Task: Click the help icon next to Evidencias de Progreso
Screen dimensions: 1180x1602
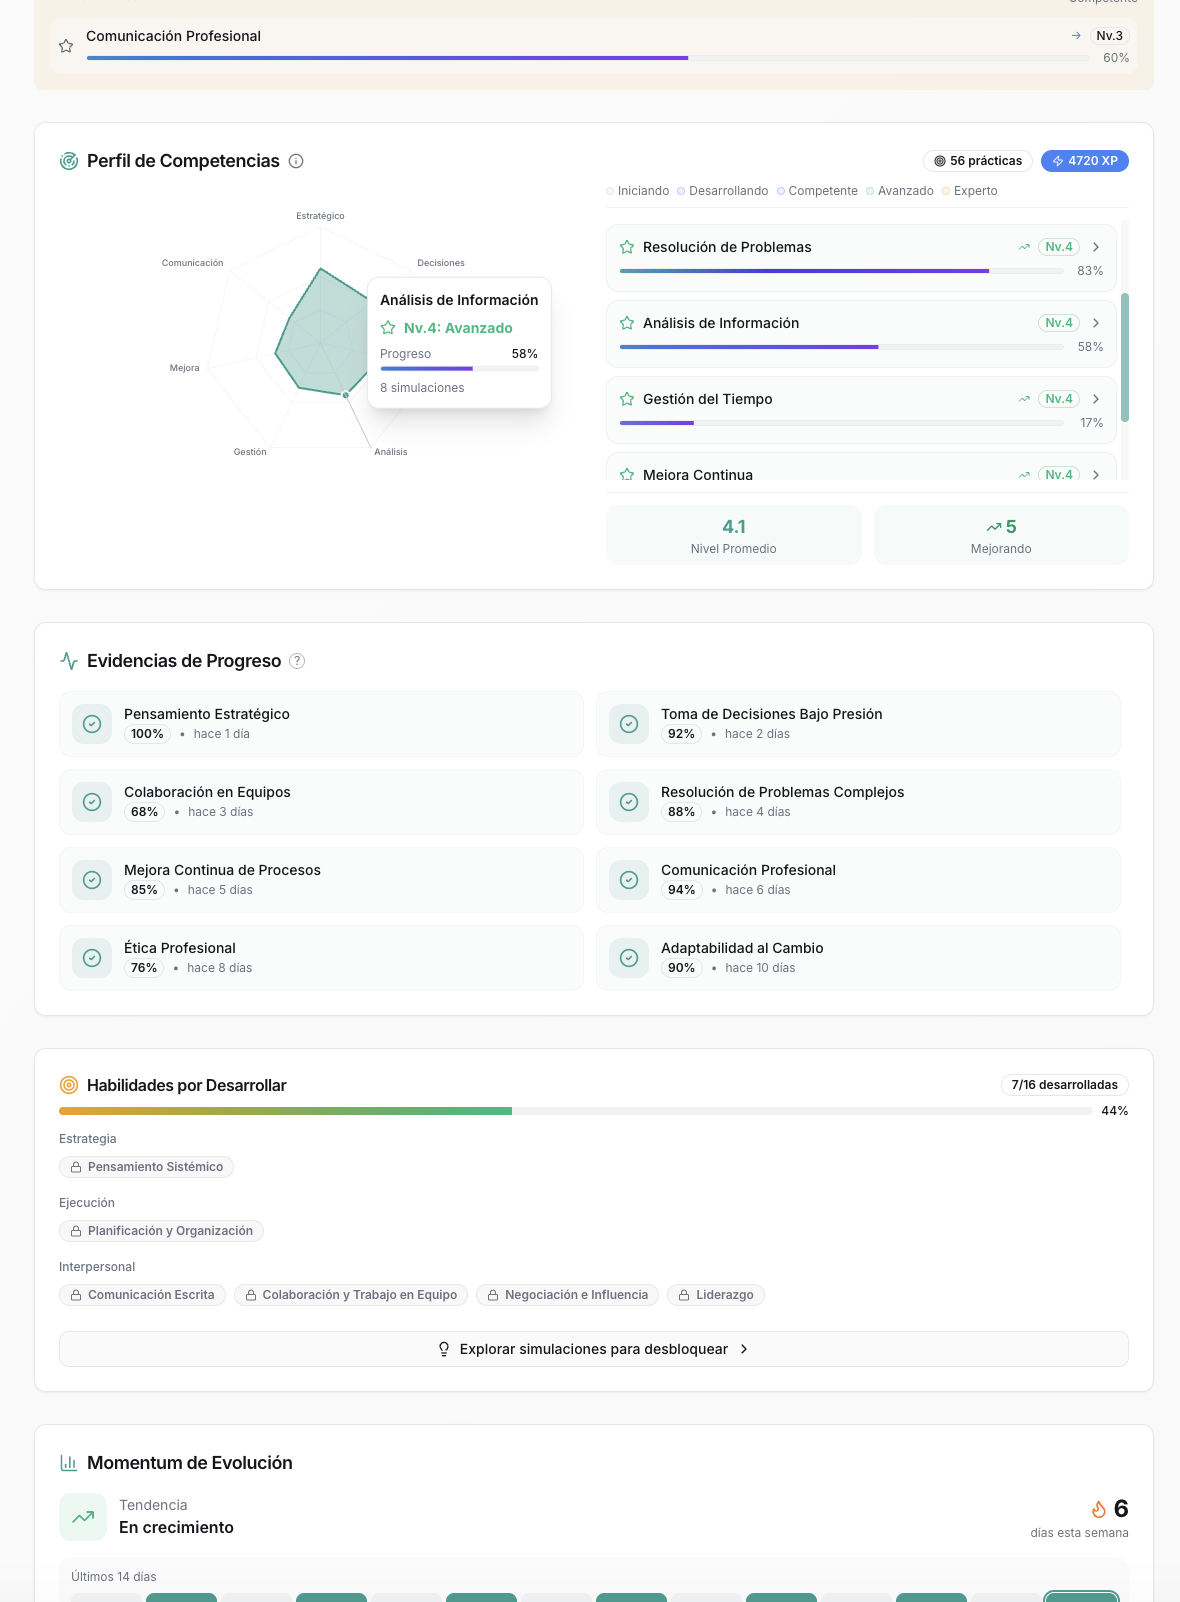Action: tap(297, 661)
